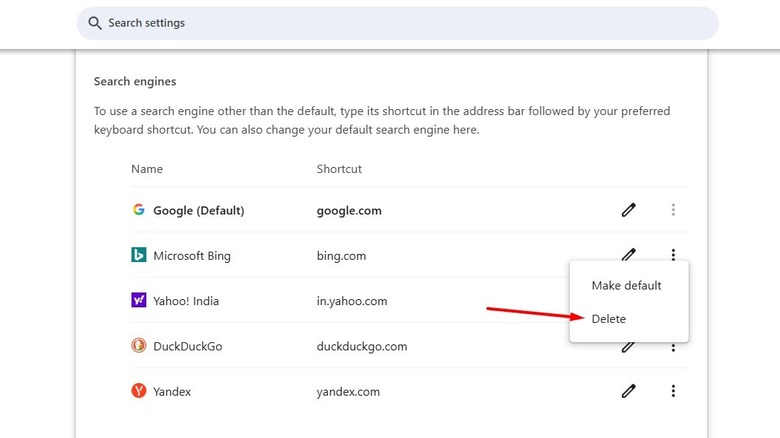Click the red Yandex logo icon
This screenshot has height=438, width=780.
[139, 391]
